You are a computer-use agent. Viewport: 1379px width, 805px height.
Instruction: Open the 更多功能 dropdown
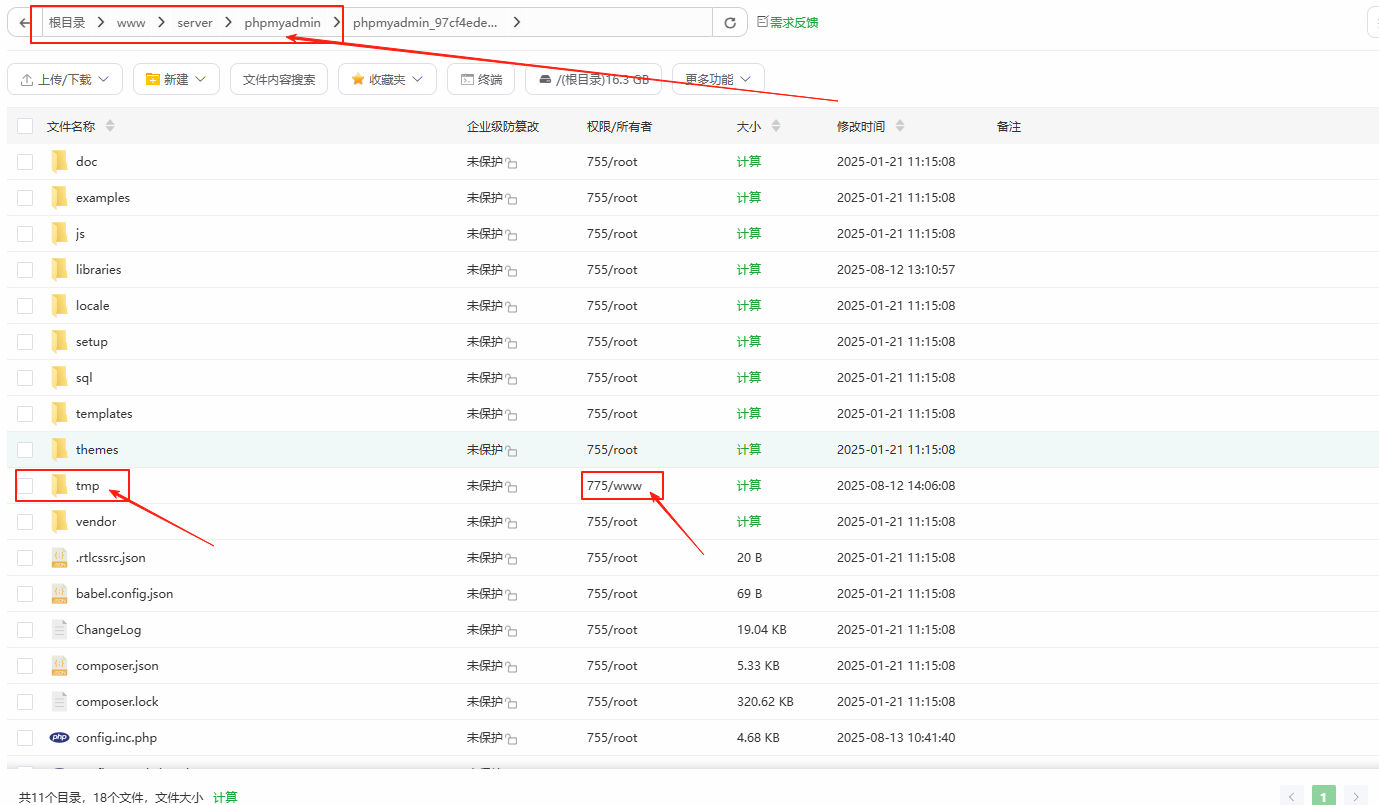[x=718, y=79]
